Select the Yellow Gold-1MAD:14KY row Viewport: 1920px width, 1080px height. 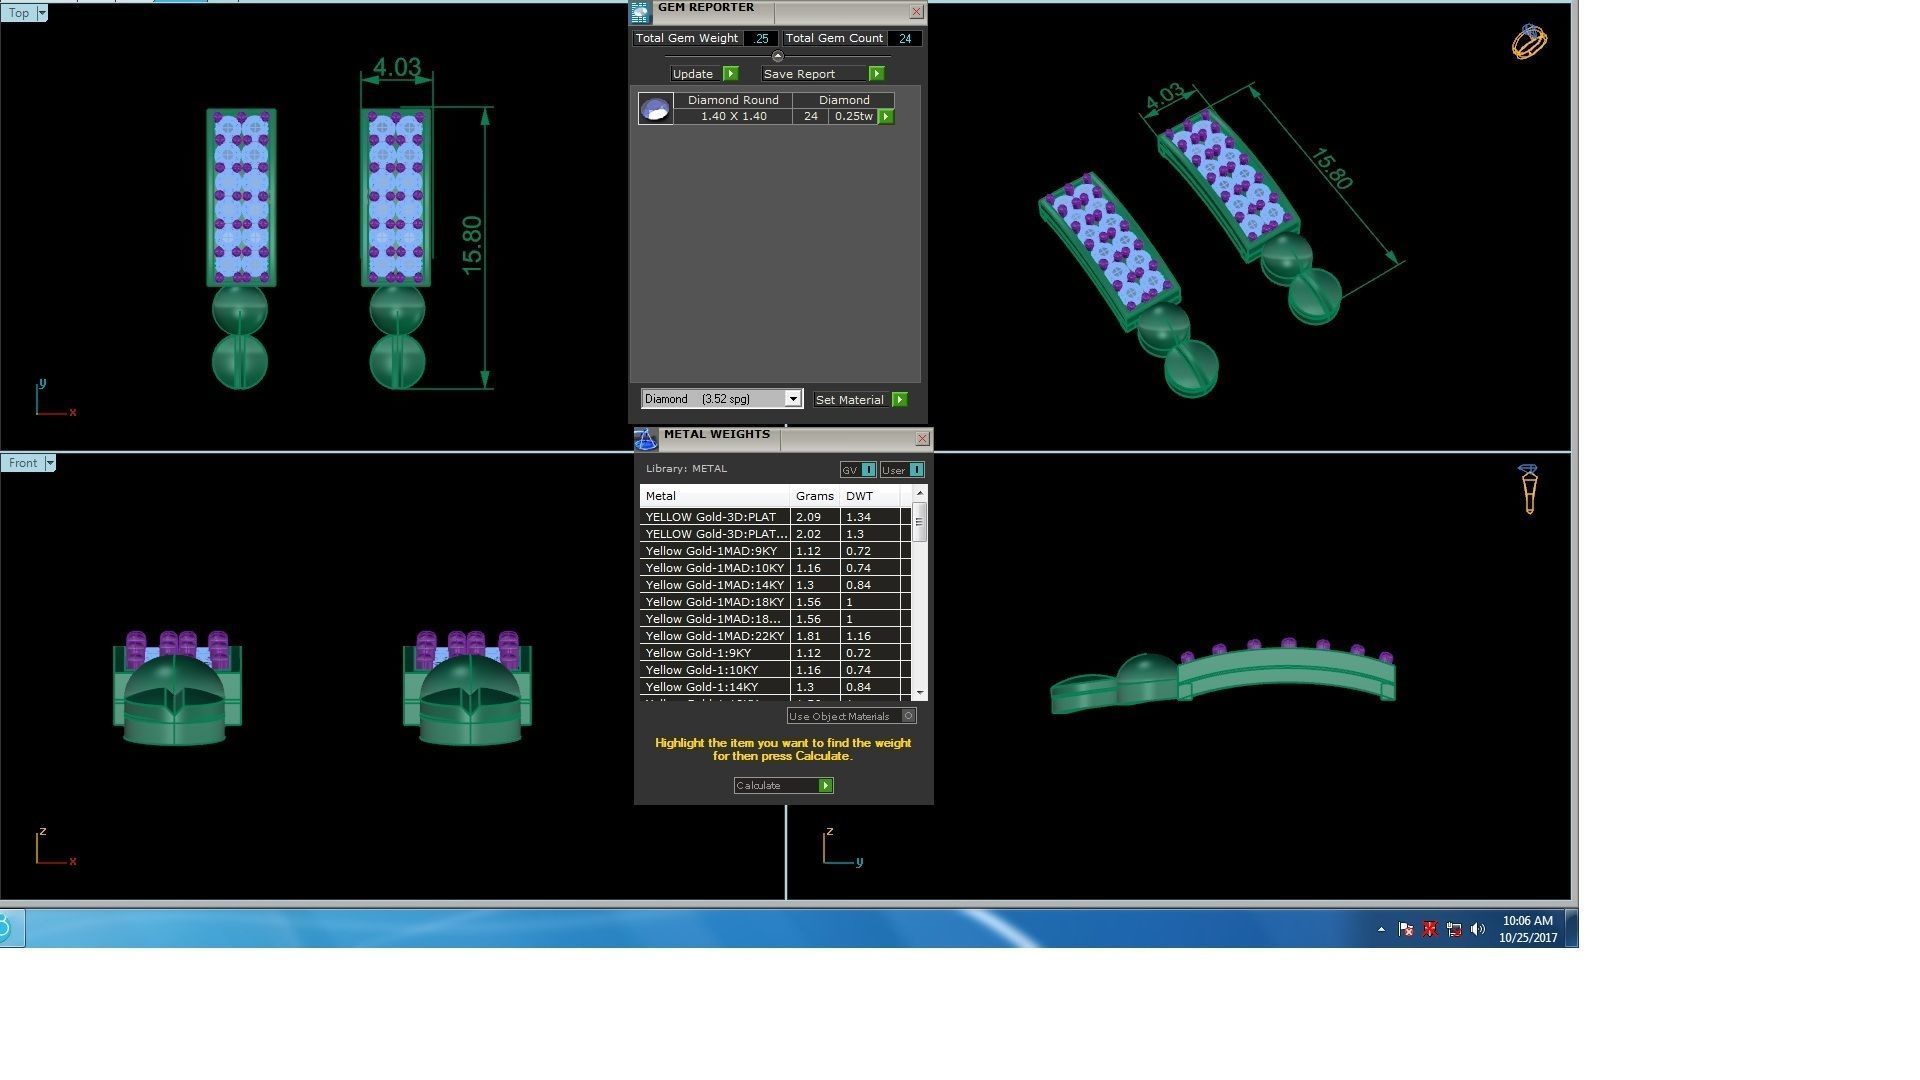coord(714,585)
